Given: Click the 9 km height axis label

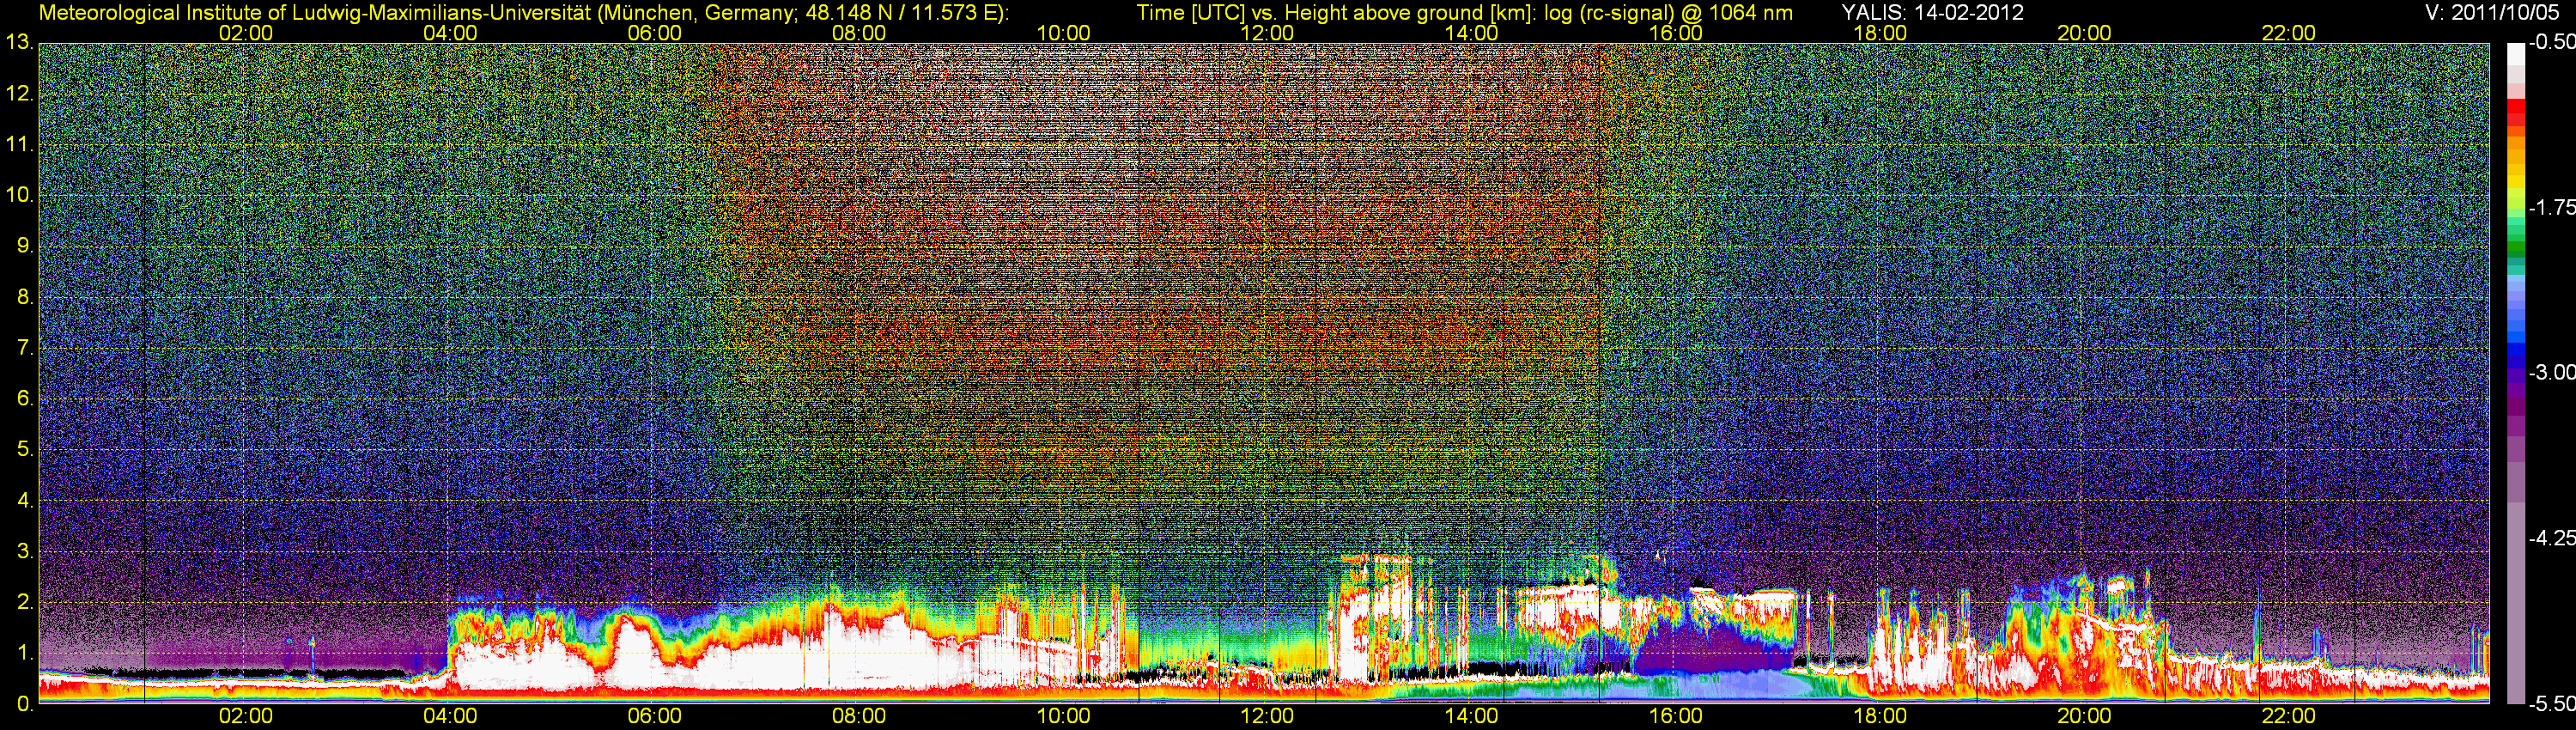Looking at the screenshot, I should point(25,246).
